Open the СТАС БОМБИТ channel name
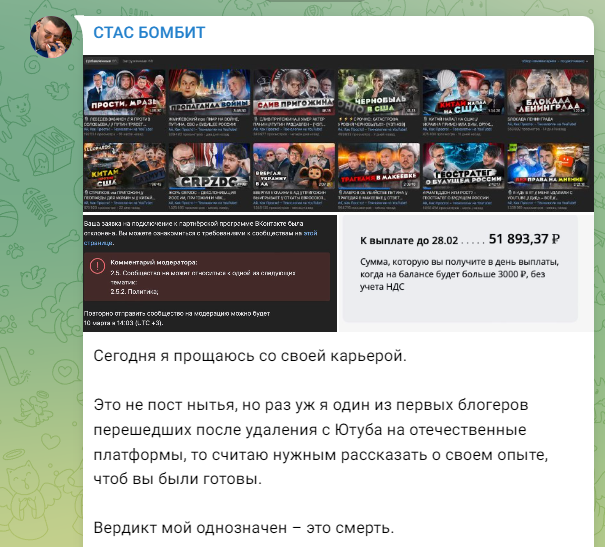The image size is (605, 547). tap(149, 32)
